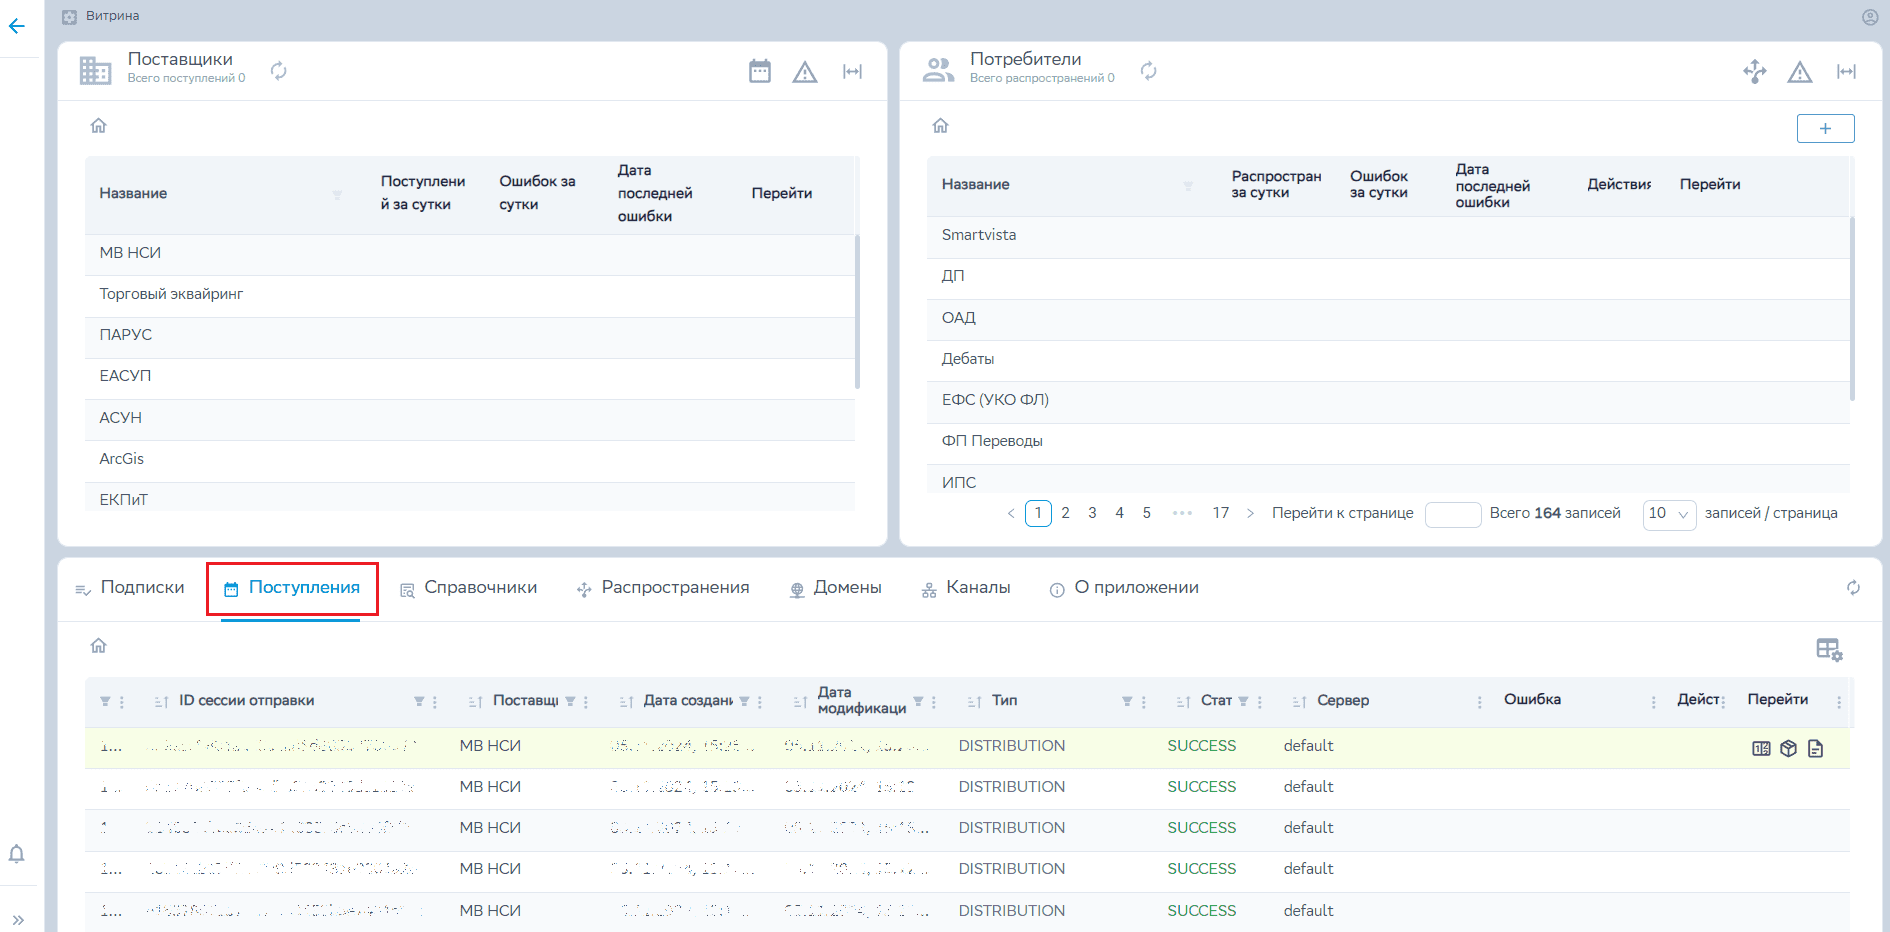Open the records per page dropdown

coord(1669,514)
